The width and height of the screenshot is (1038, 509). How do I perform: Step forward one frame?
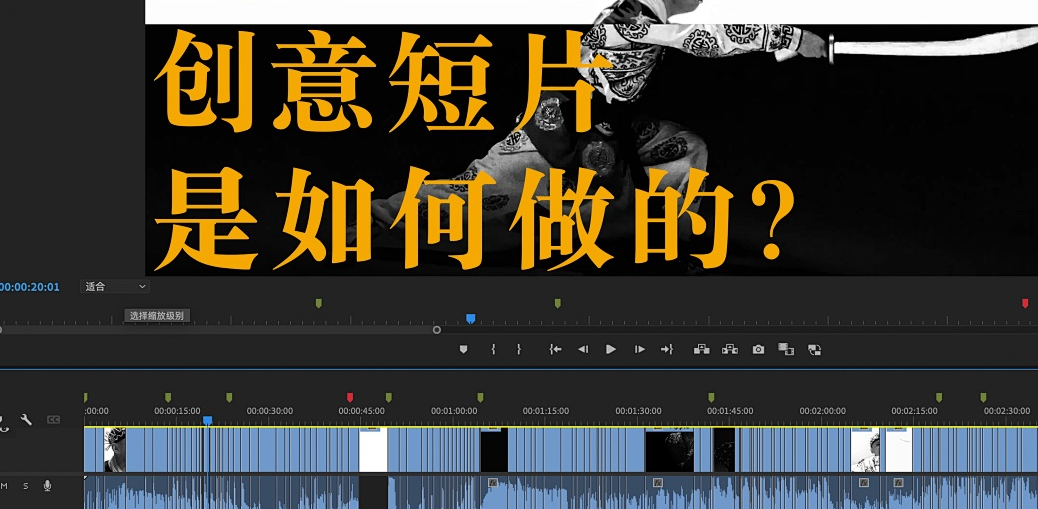639,349
